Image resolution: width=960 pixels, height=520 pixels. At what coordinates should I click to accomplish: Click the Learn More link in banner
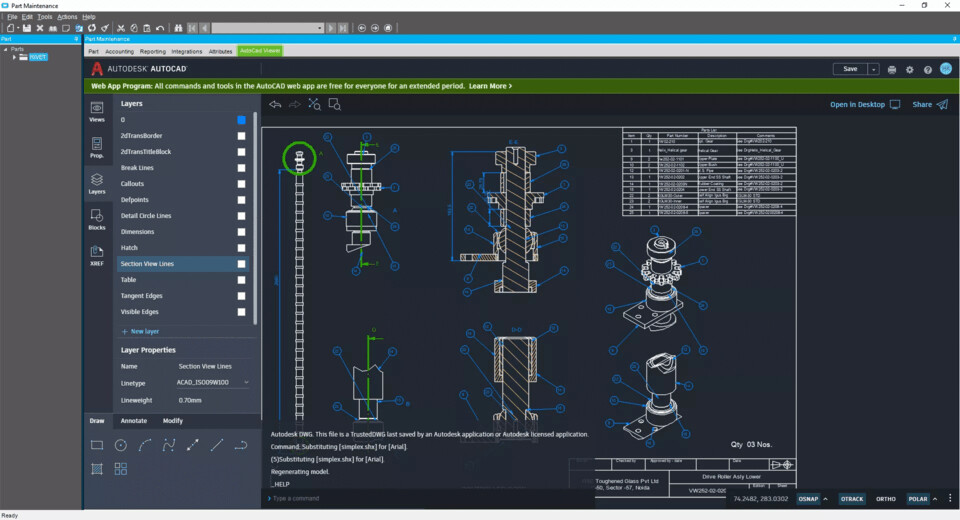coord(490,86)
